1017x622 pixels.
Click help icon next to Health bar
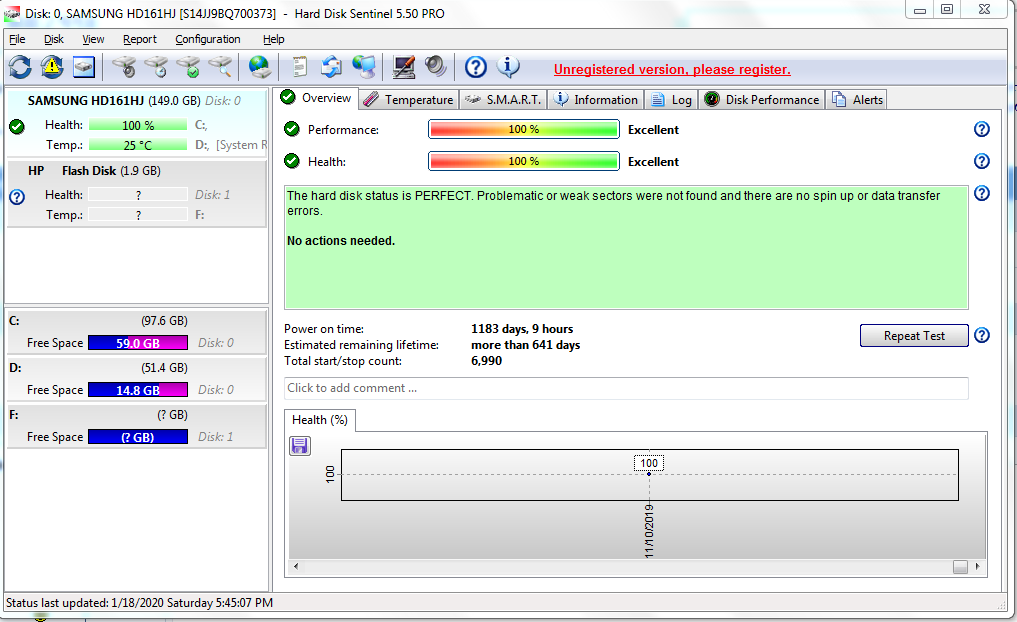[982, 161]
